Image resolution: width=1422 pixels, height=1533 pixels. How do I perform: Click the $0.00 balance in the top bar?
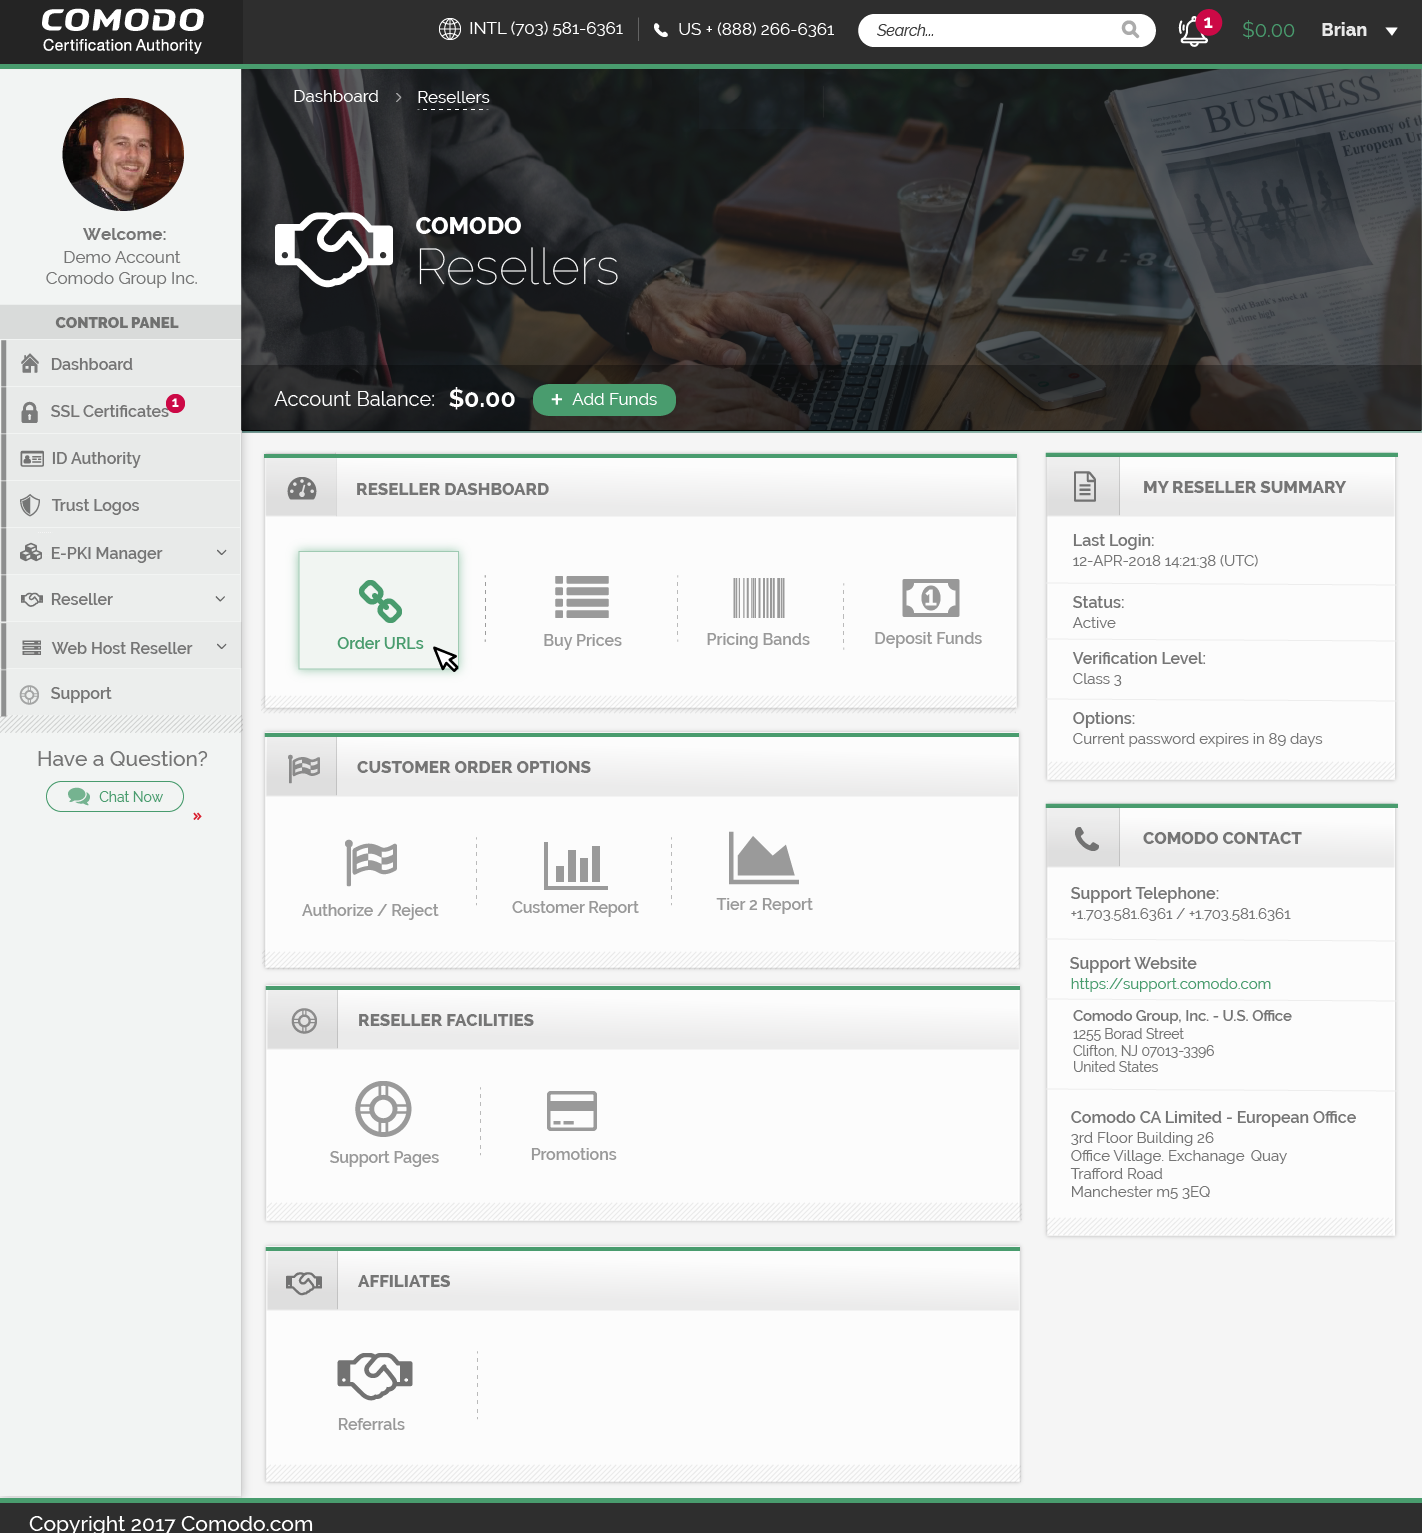pyautogui.click(x=1268, y=30)
